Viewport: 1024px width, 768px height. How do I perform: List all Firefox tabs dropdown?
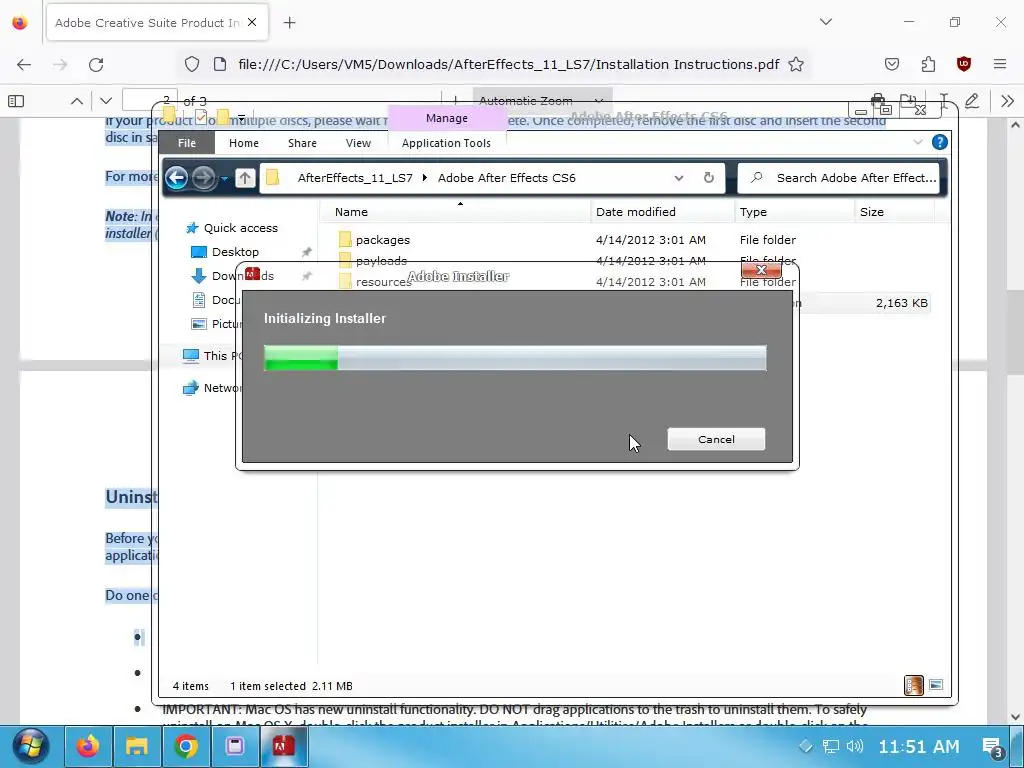pyautogui.click(x=825, y=22)
